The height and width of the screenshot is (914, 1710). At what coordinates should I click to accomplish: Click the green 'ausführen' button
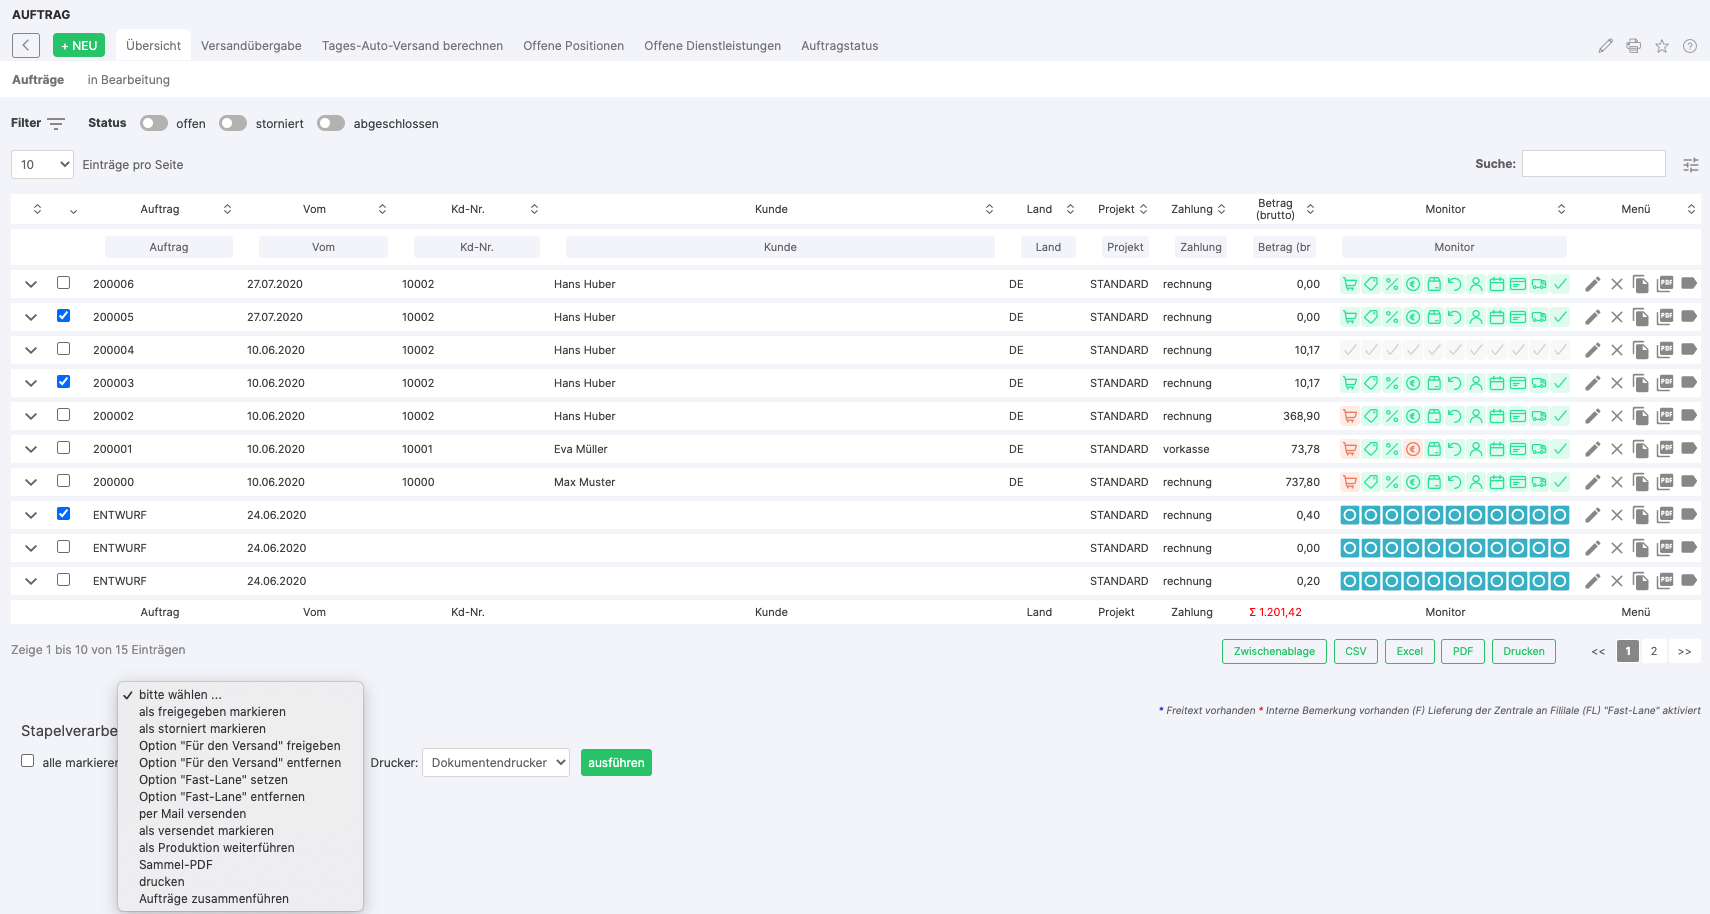click(x=616, y=763)
